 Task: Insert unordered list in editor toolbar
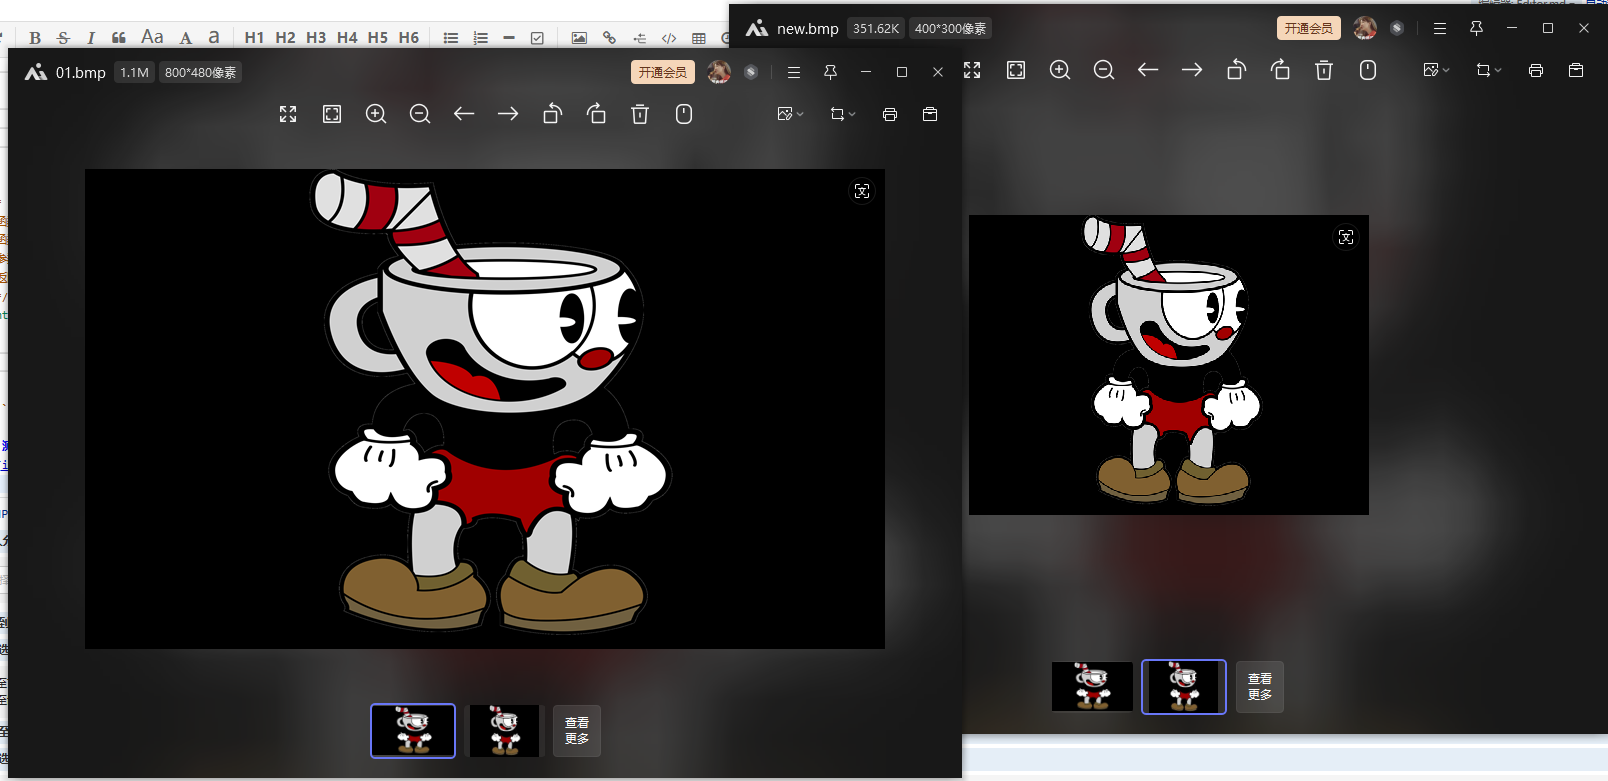click(x=451, y=38)
